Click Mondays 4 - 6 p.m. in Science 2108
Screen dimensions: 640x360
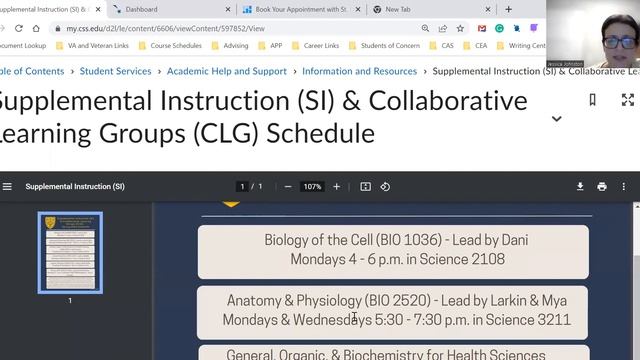click(398, 259)
